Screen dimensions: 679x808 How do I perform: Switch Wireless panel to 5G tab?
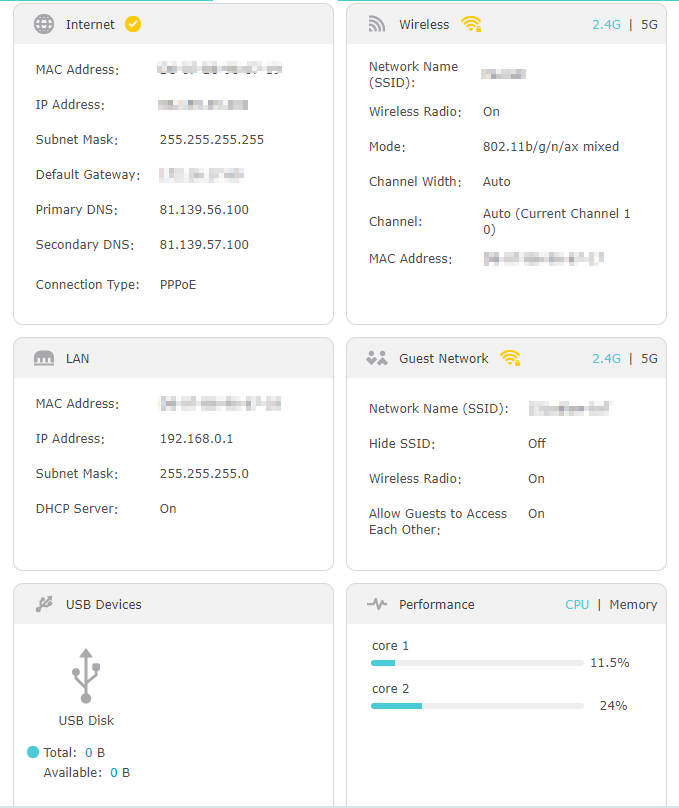tap(649, 24)
